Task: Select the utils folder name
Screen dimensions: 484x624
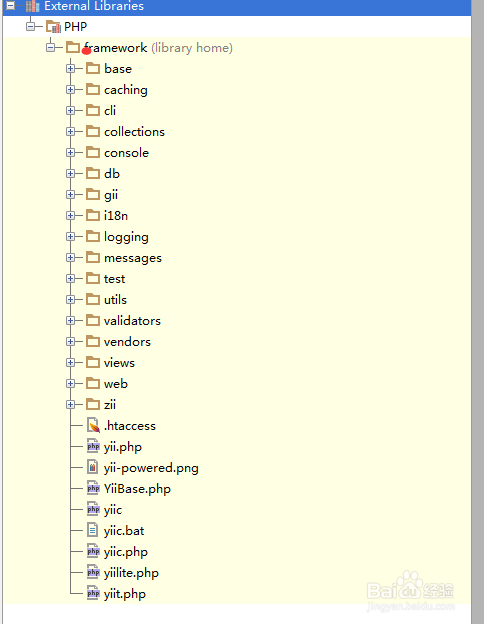Action: 115,300
